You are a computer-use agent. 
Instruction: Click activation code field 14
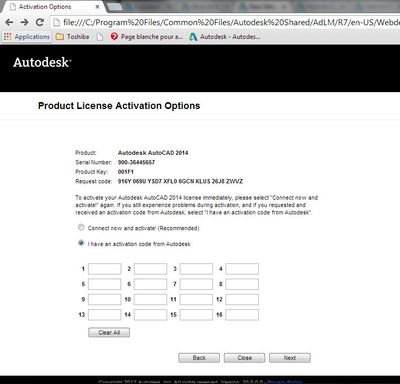[150, 315]
